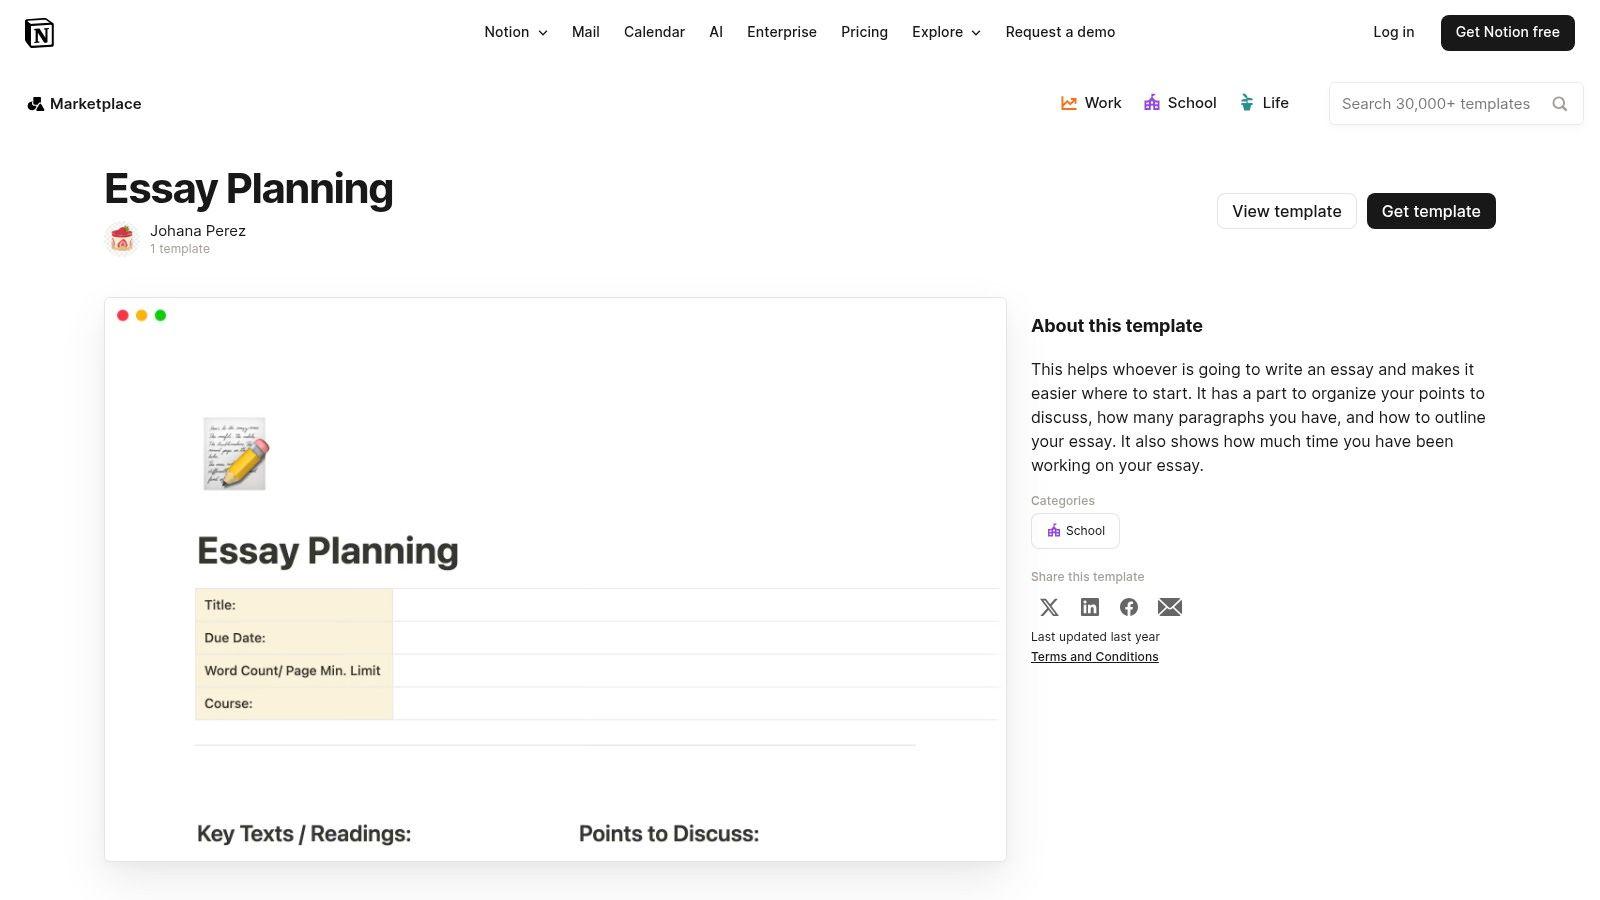1600x900 pixels.
Task: Click the School building icon in navigation
Action: coord(1152,103)
